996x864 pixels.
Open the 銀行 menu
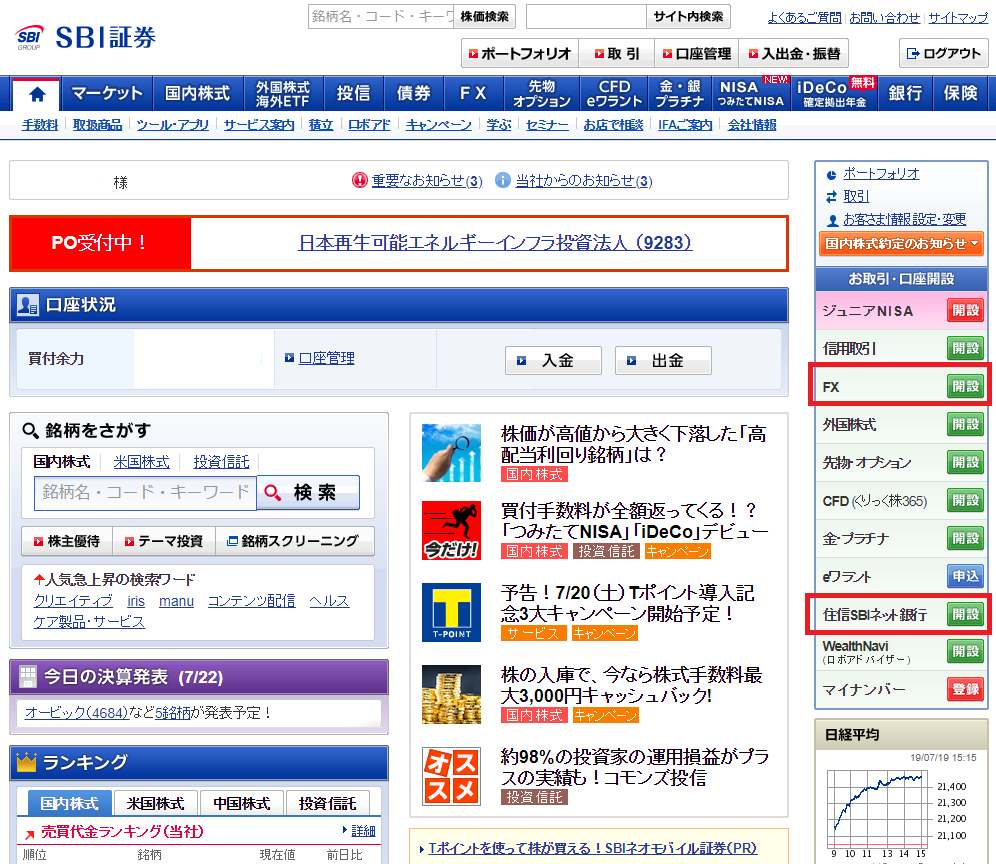click(905, 93)
